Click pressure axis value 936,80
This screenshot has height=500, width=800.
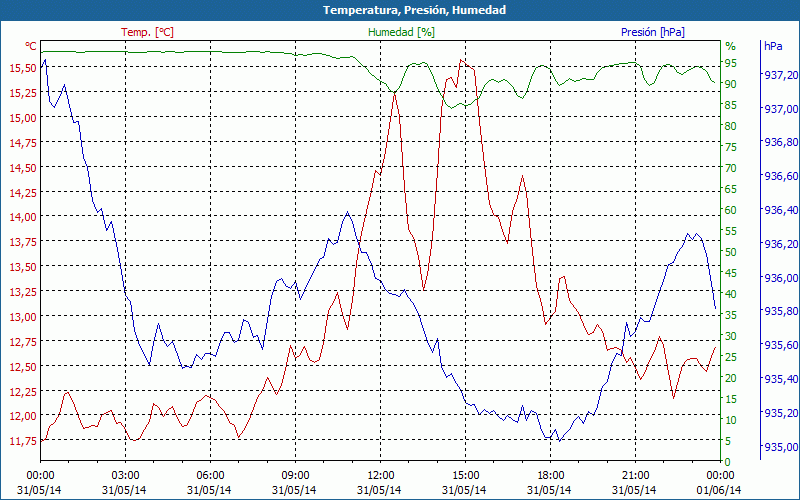tap(780, 142)
